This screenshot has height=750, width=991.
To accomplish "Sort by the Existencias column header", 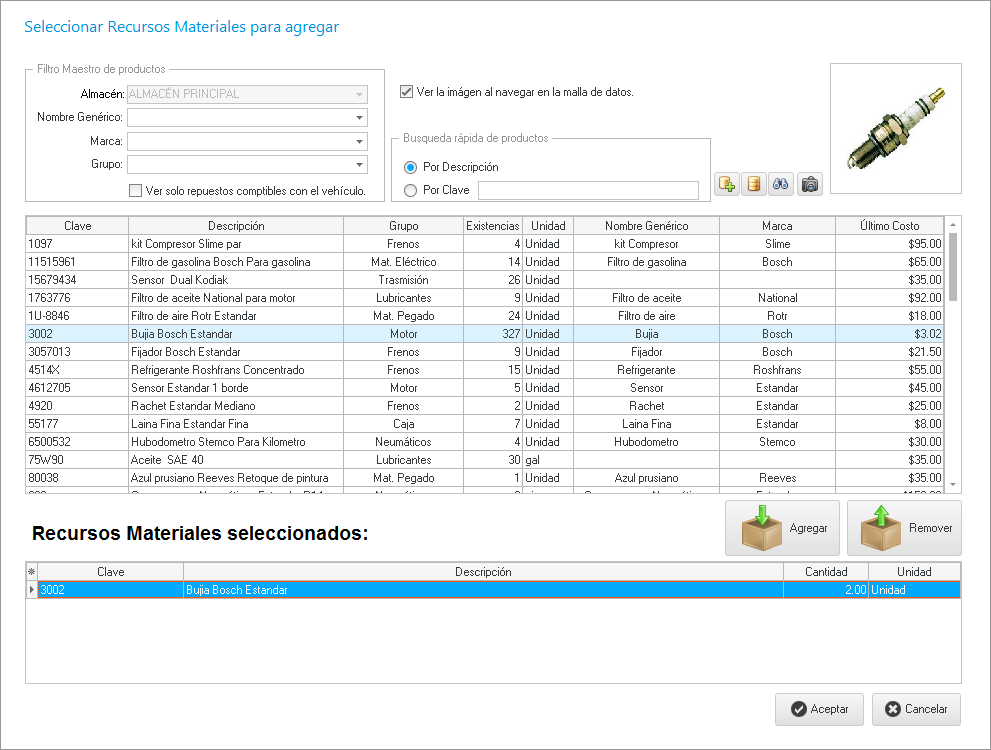I will 493,226.
